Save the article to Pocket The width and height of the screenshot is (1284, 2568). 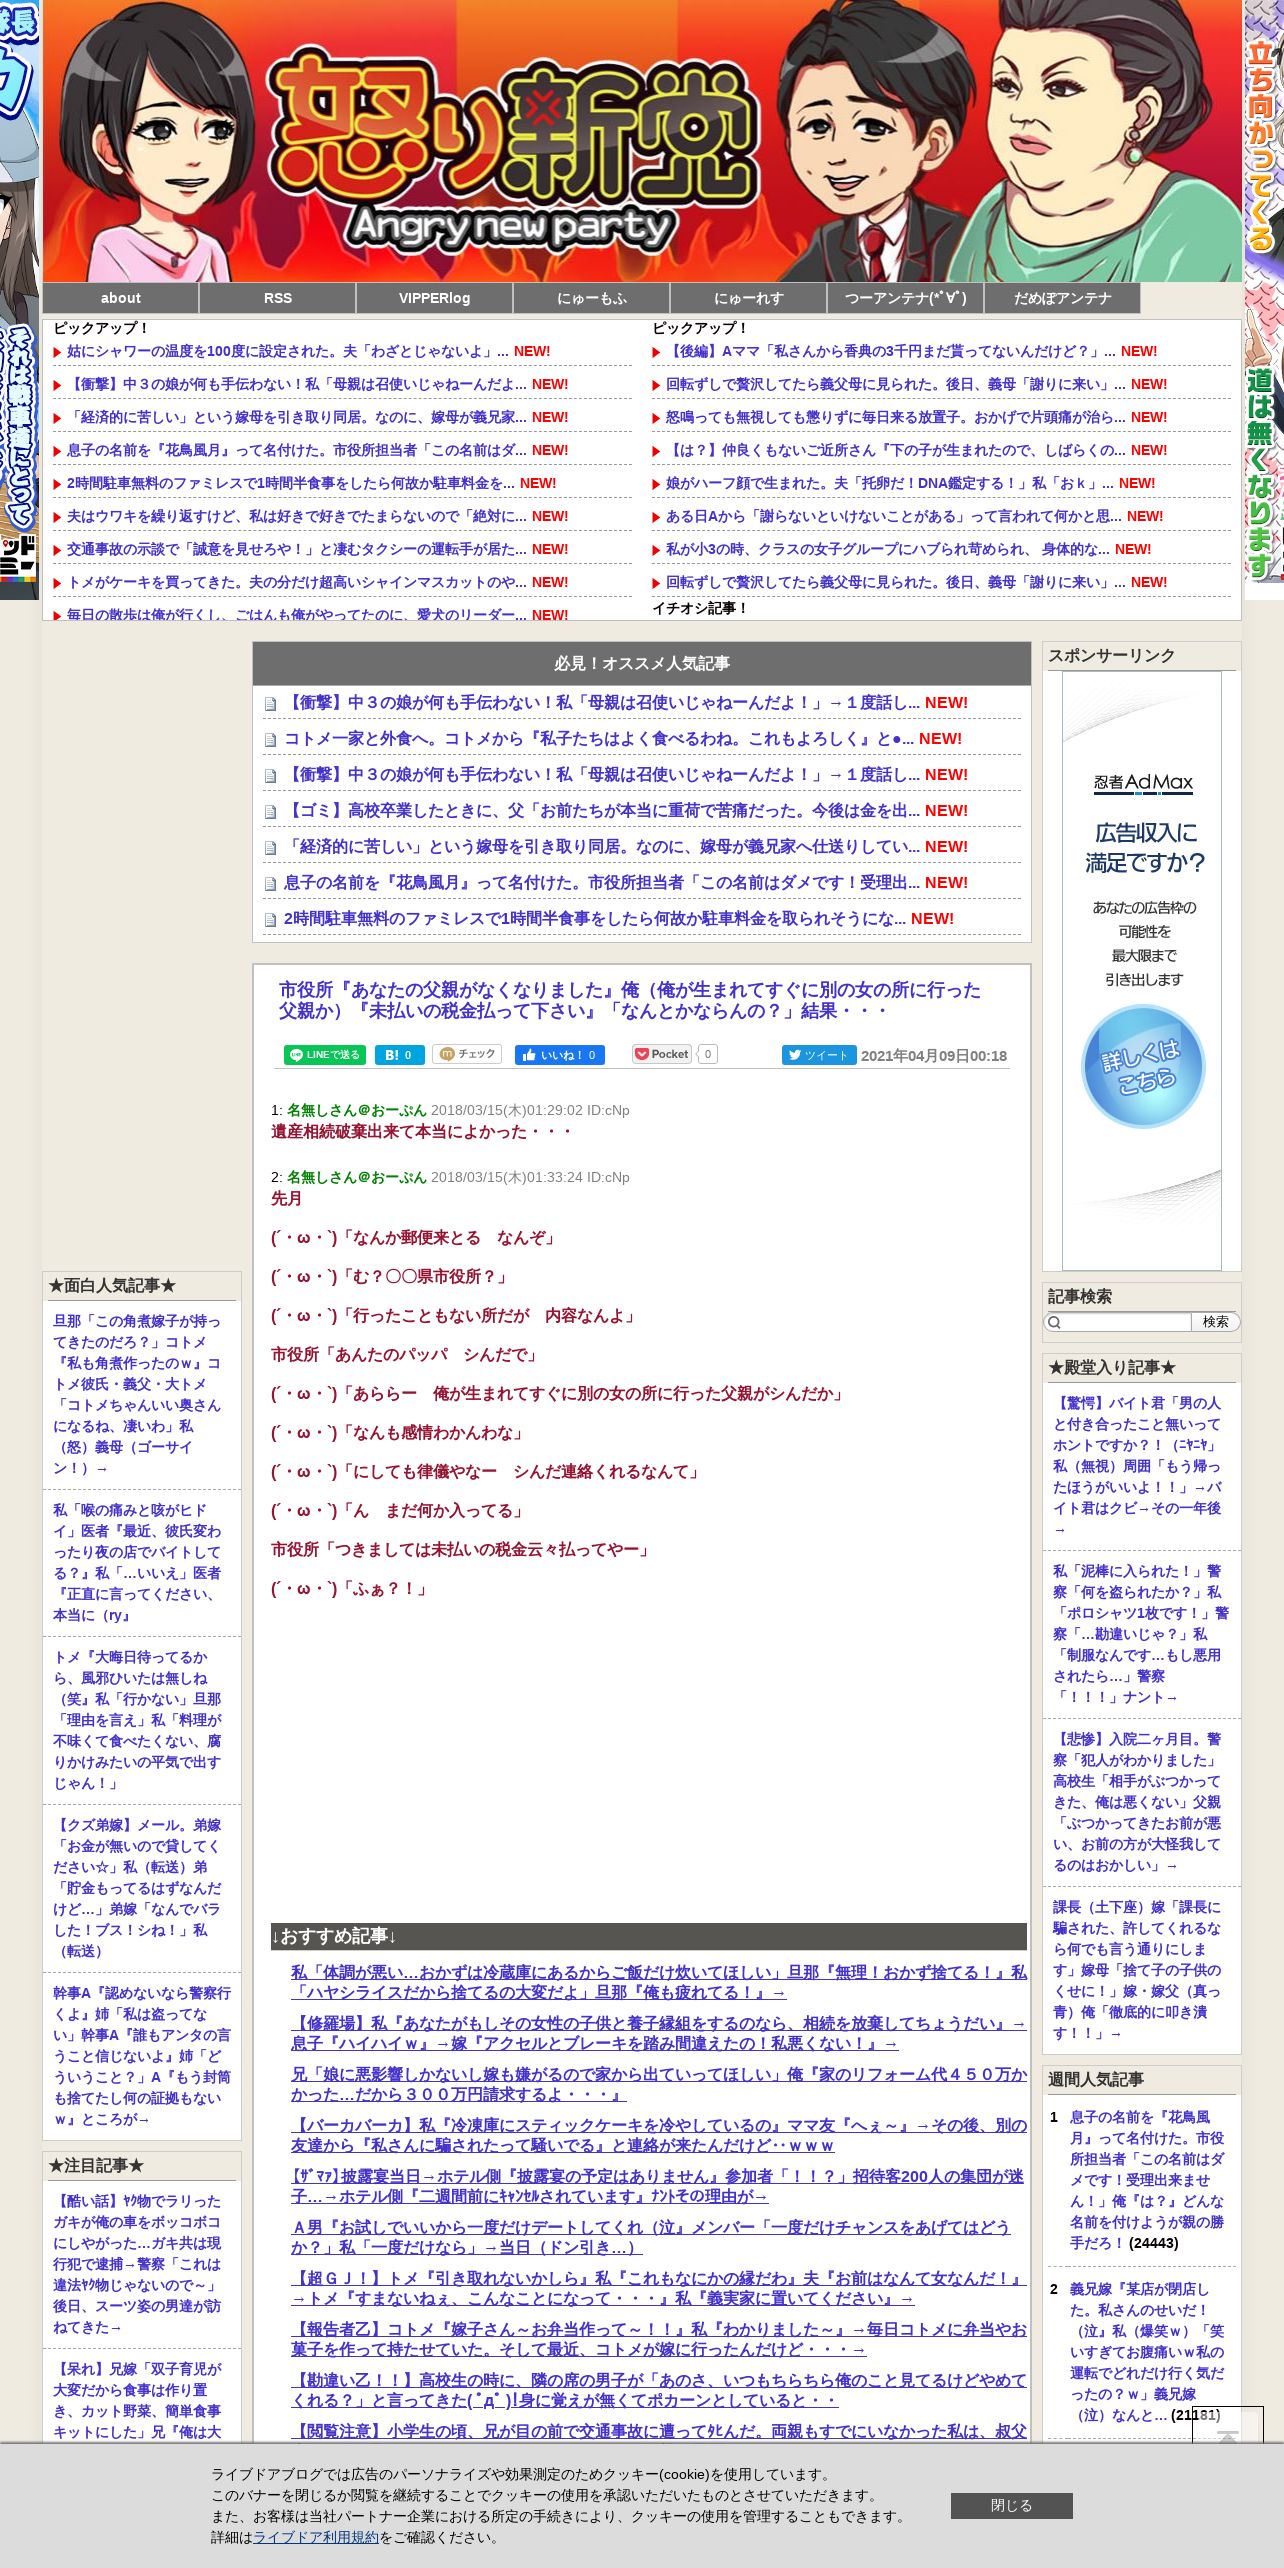click(662, 1054)
